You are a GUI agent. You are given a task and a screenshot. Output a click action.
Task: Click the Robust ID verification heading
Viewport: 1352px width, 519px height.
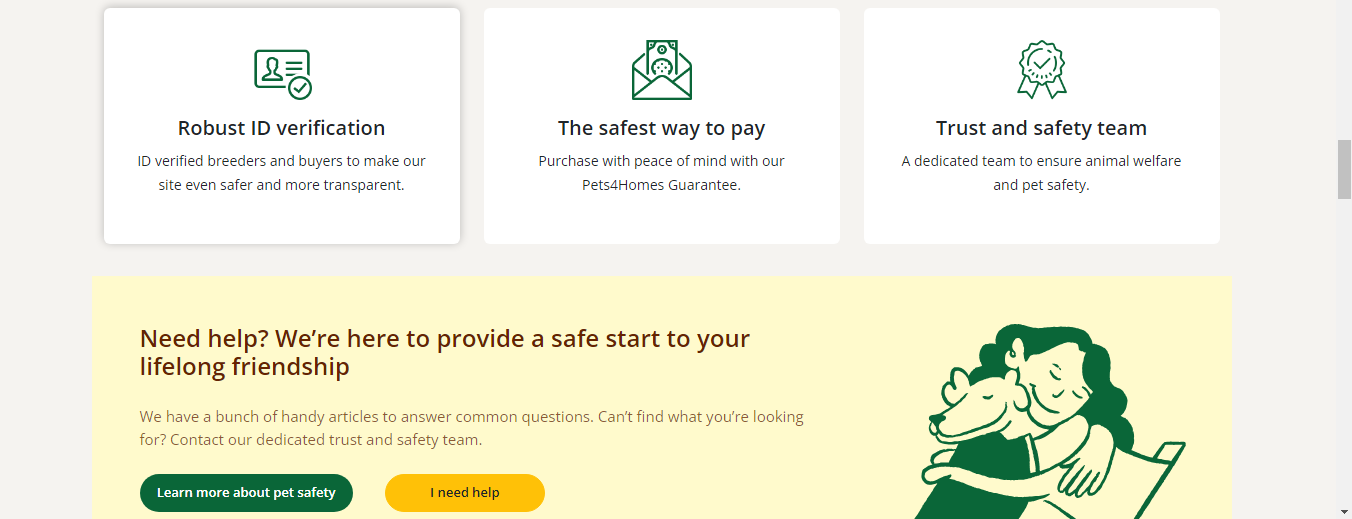[281, 128]
